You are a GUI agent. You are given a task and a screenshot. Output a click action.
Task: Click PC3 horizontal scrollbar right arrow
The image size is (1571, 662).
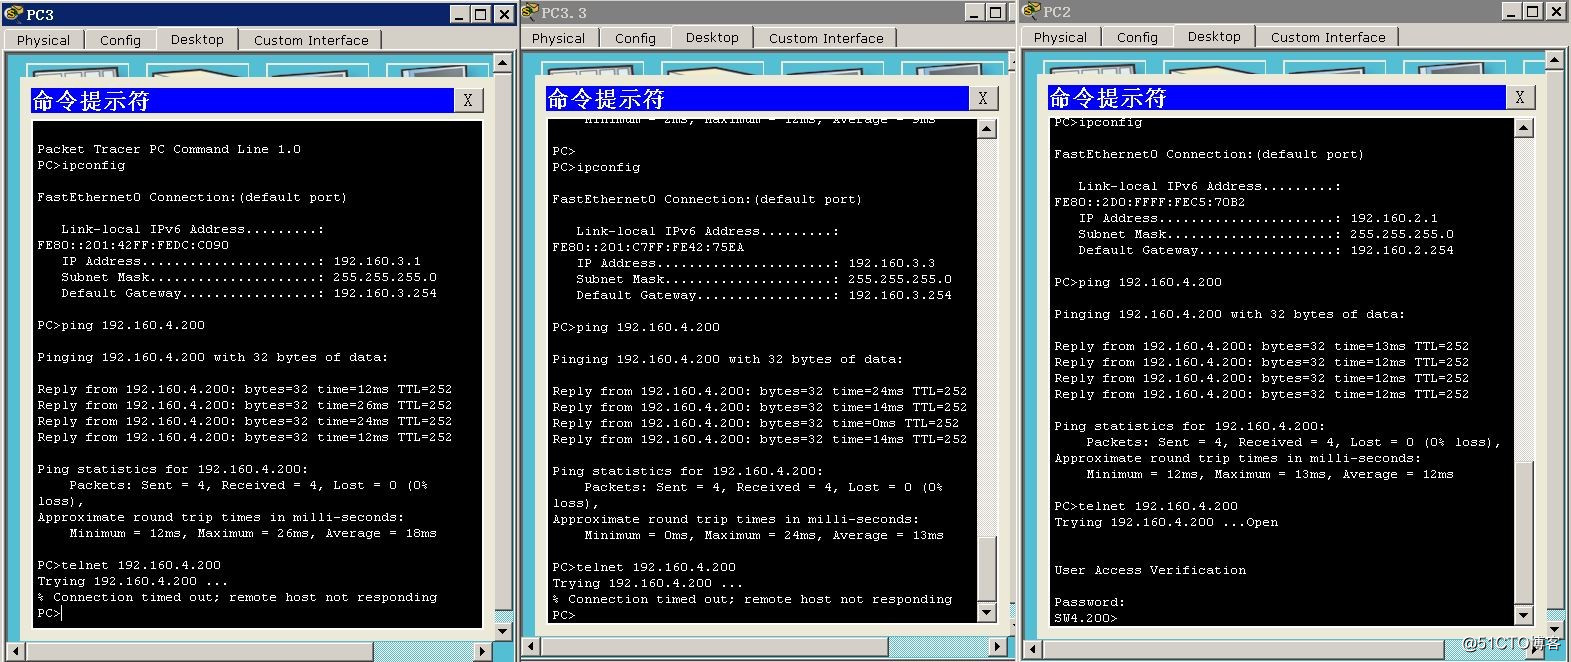pyautogui.click(x=484, y=650)
